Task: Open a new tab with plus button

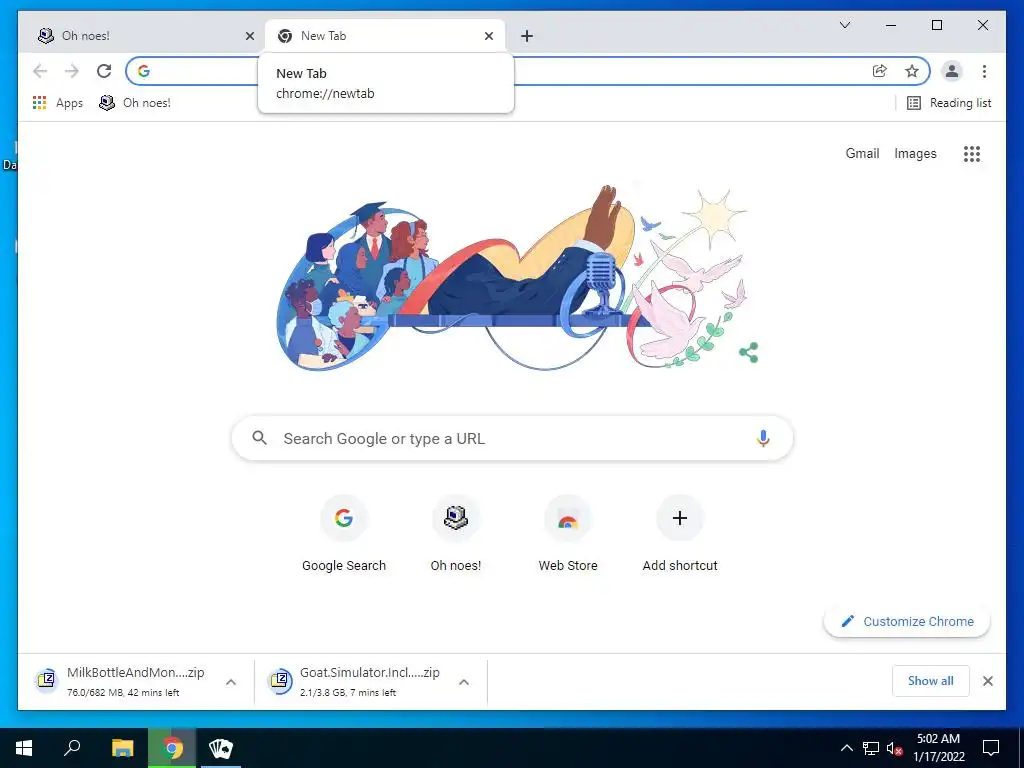Action: [527, 36]
